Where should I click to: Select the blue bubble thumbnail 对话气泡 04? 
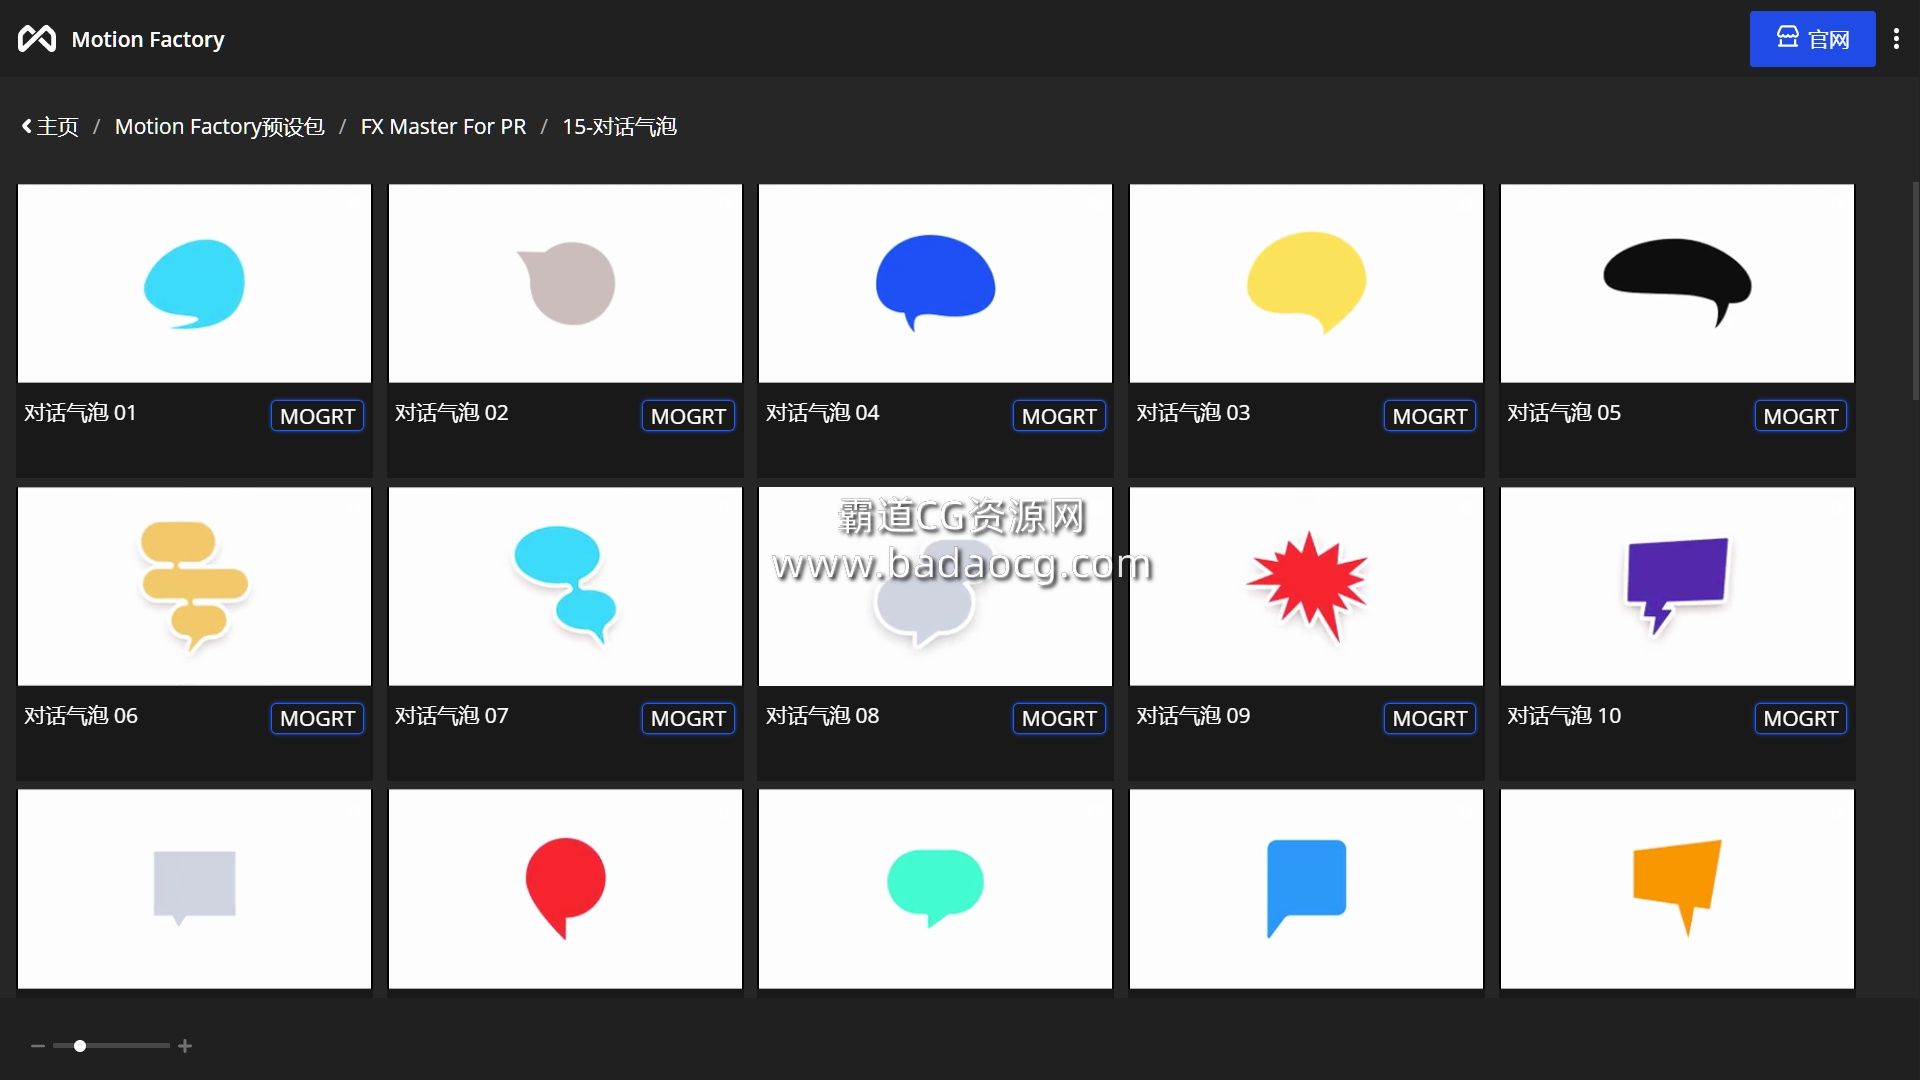[935, 283]
